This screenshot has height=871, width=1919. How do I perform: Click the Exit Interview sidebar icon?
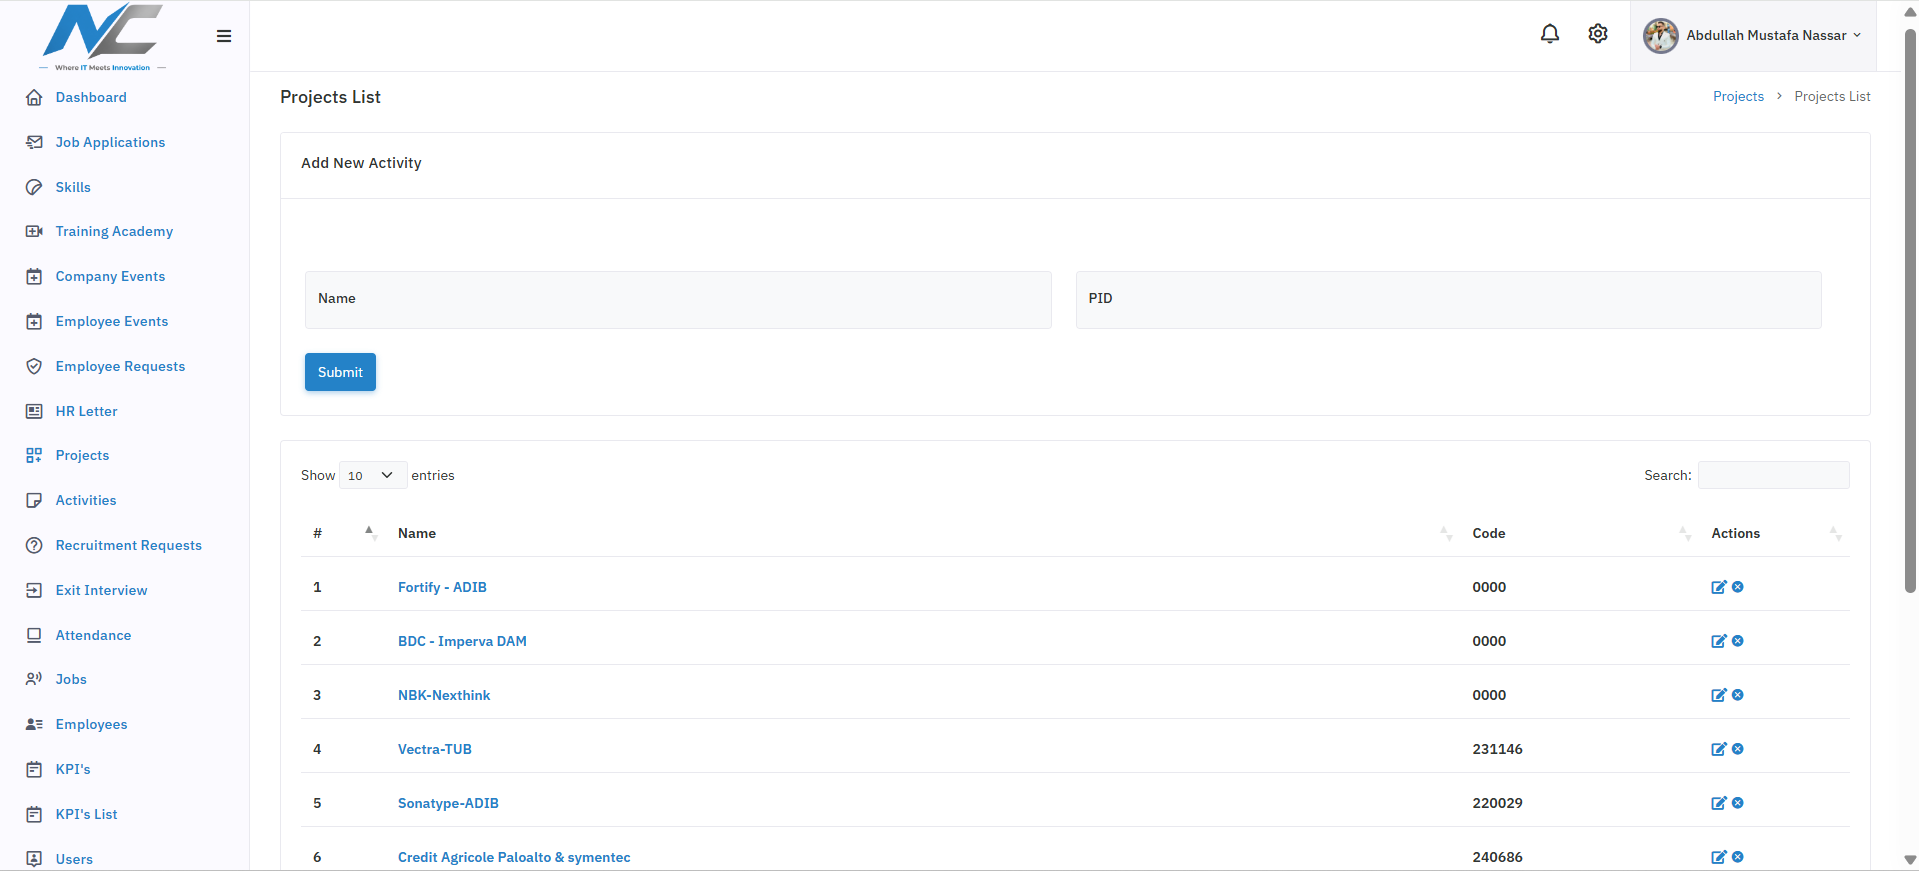34,590
